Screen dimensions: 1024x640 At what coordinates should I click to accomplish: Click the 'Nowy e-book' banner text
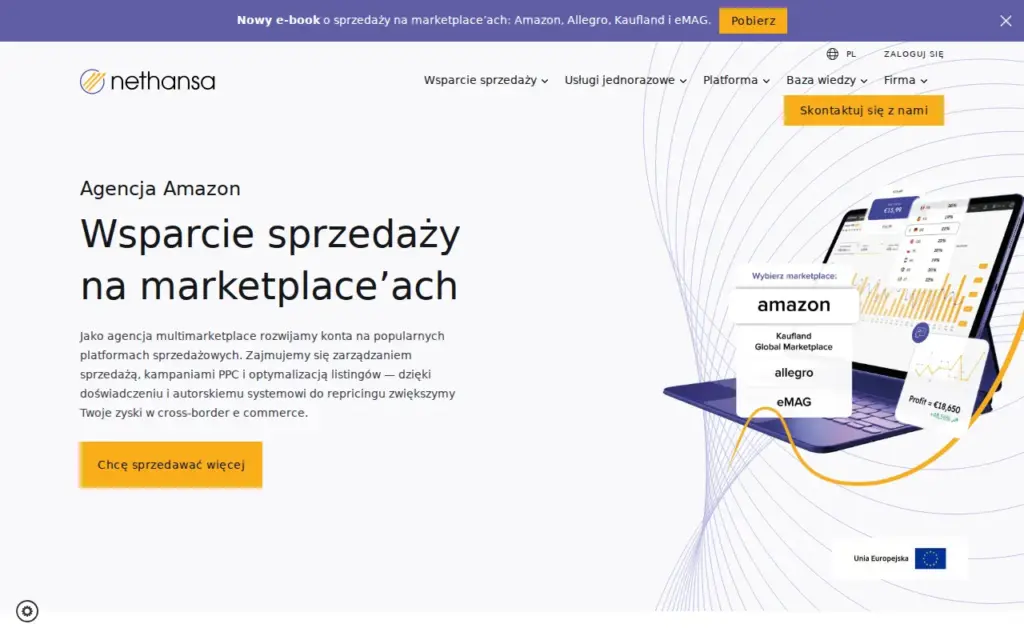[278, 20]
